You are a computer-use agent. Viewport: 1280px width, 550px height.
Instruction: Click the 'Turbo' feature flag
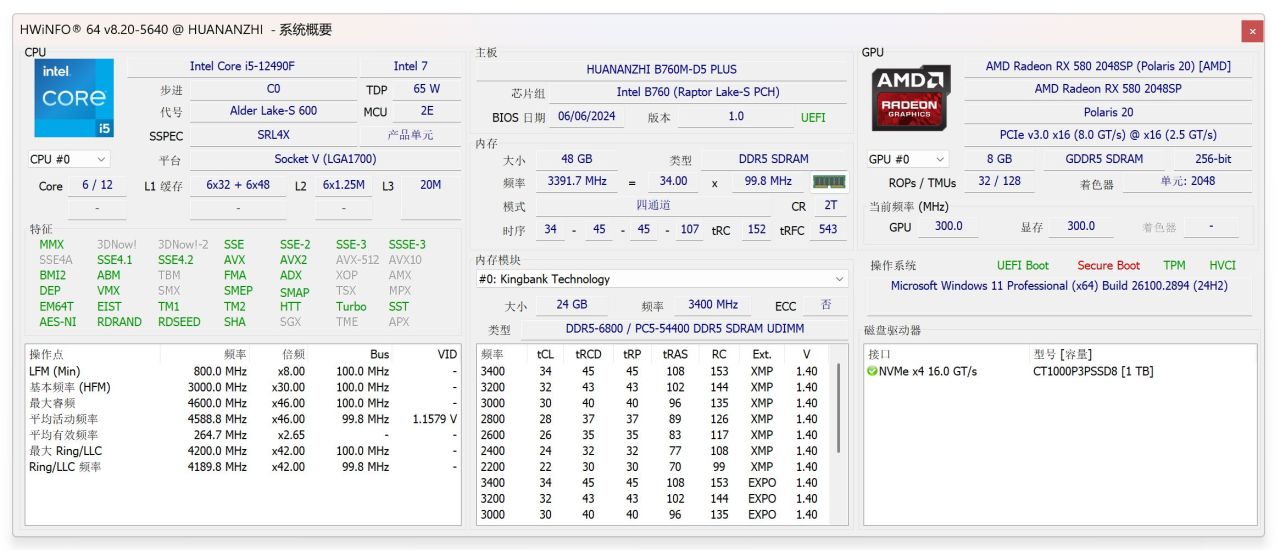click(351, 307)
